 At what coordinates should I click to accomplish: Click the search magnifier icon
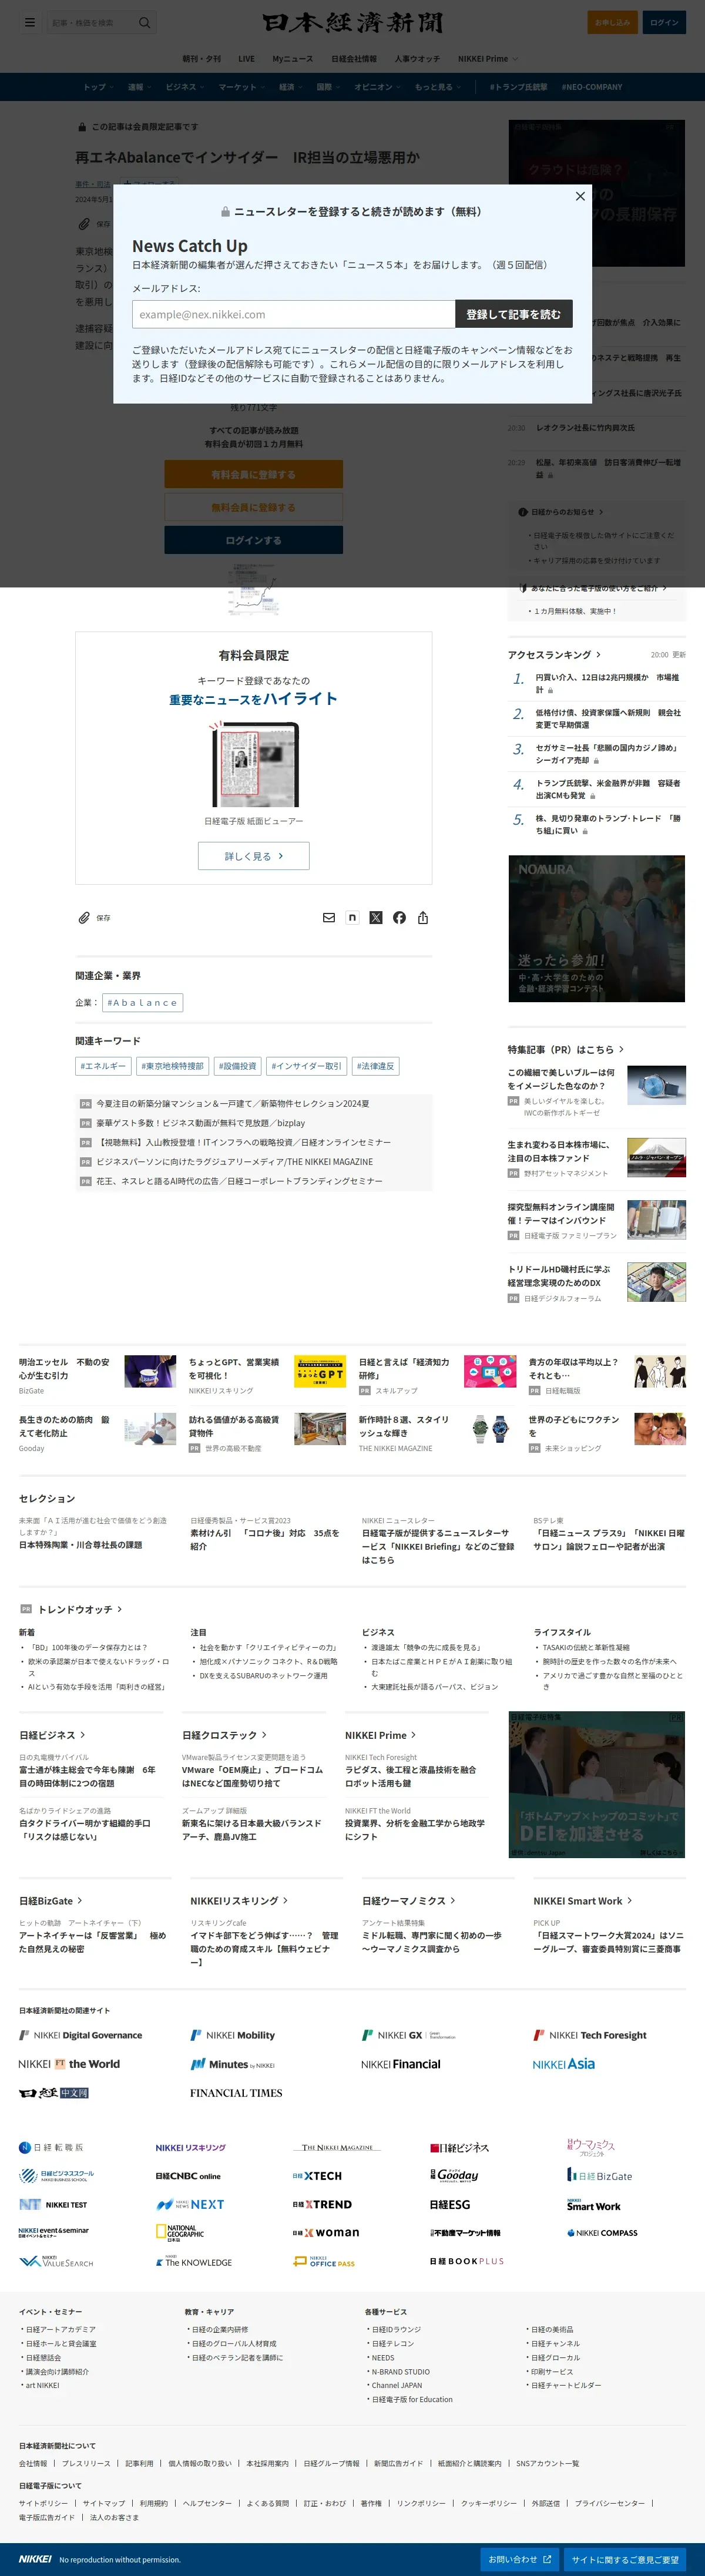coord(145,22)
